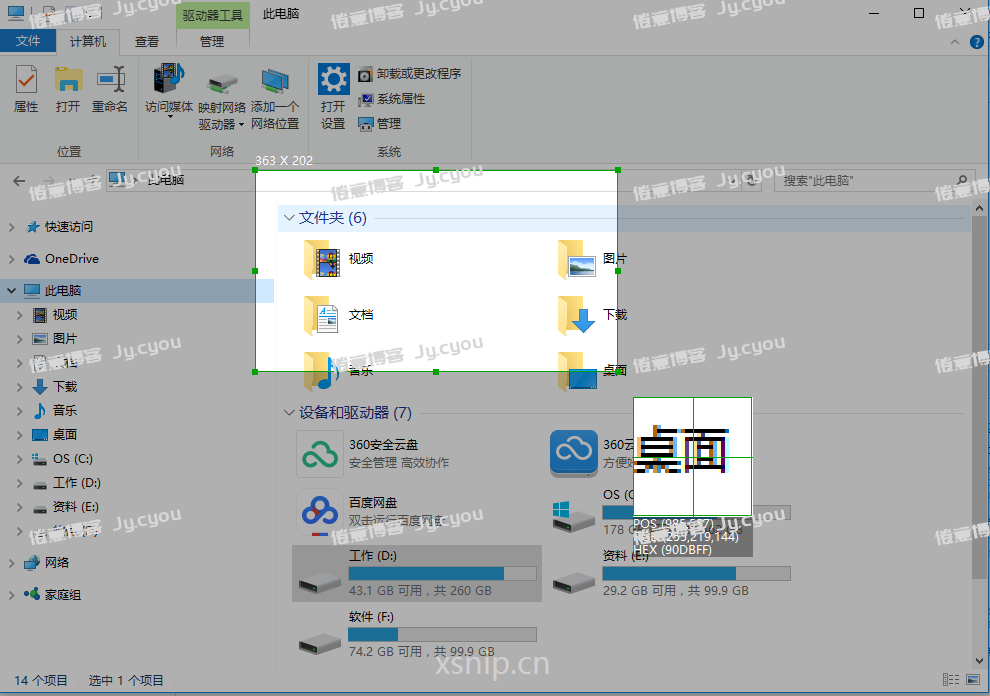Click the back navigation arrow

19,181
